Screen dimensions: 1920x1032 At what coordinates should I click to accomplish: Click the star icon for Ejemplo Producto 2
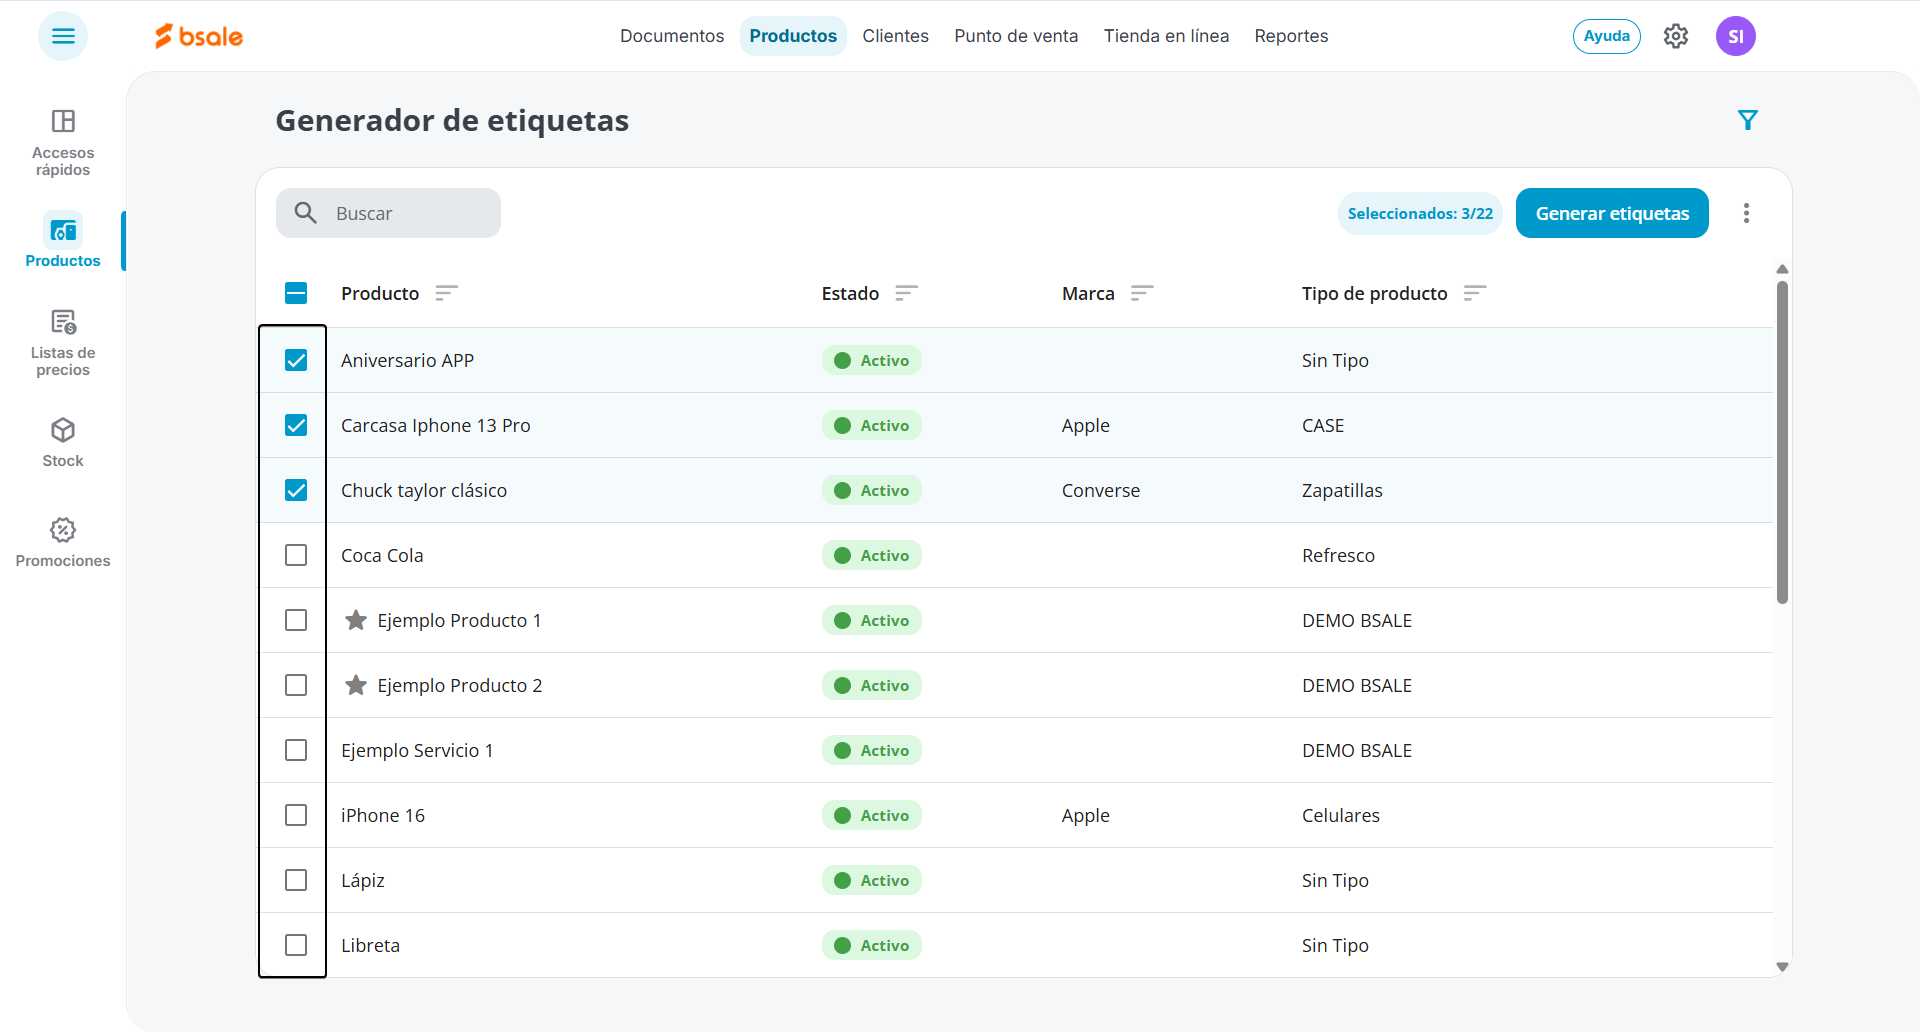(356, 685)
